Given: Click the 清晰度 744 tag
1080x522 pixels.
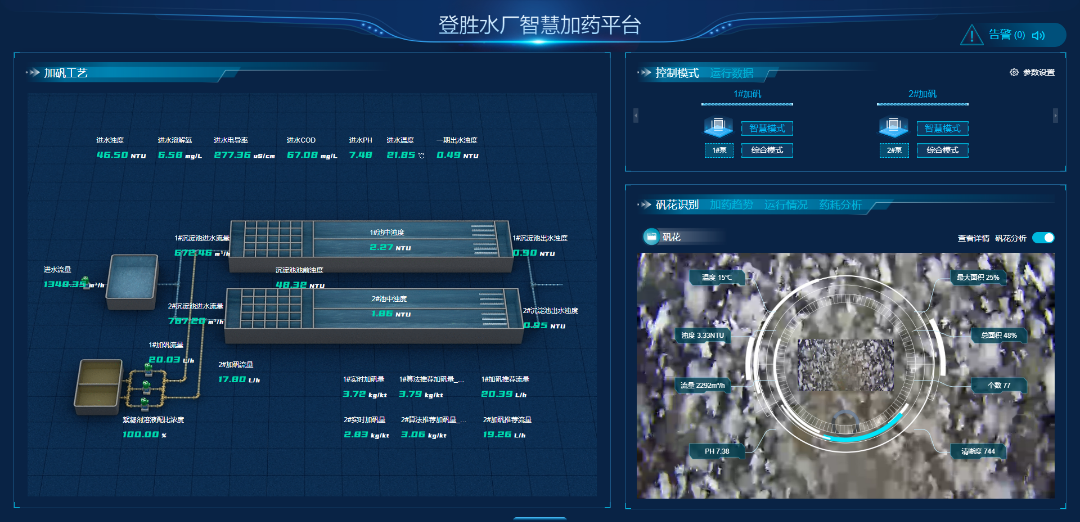Looking at the screenshot, I should point(978,451).
